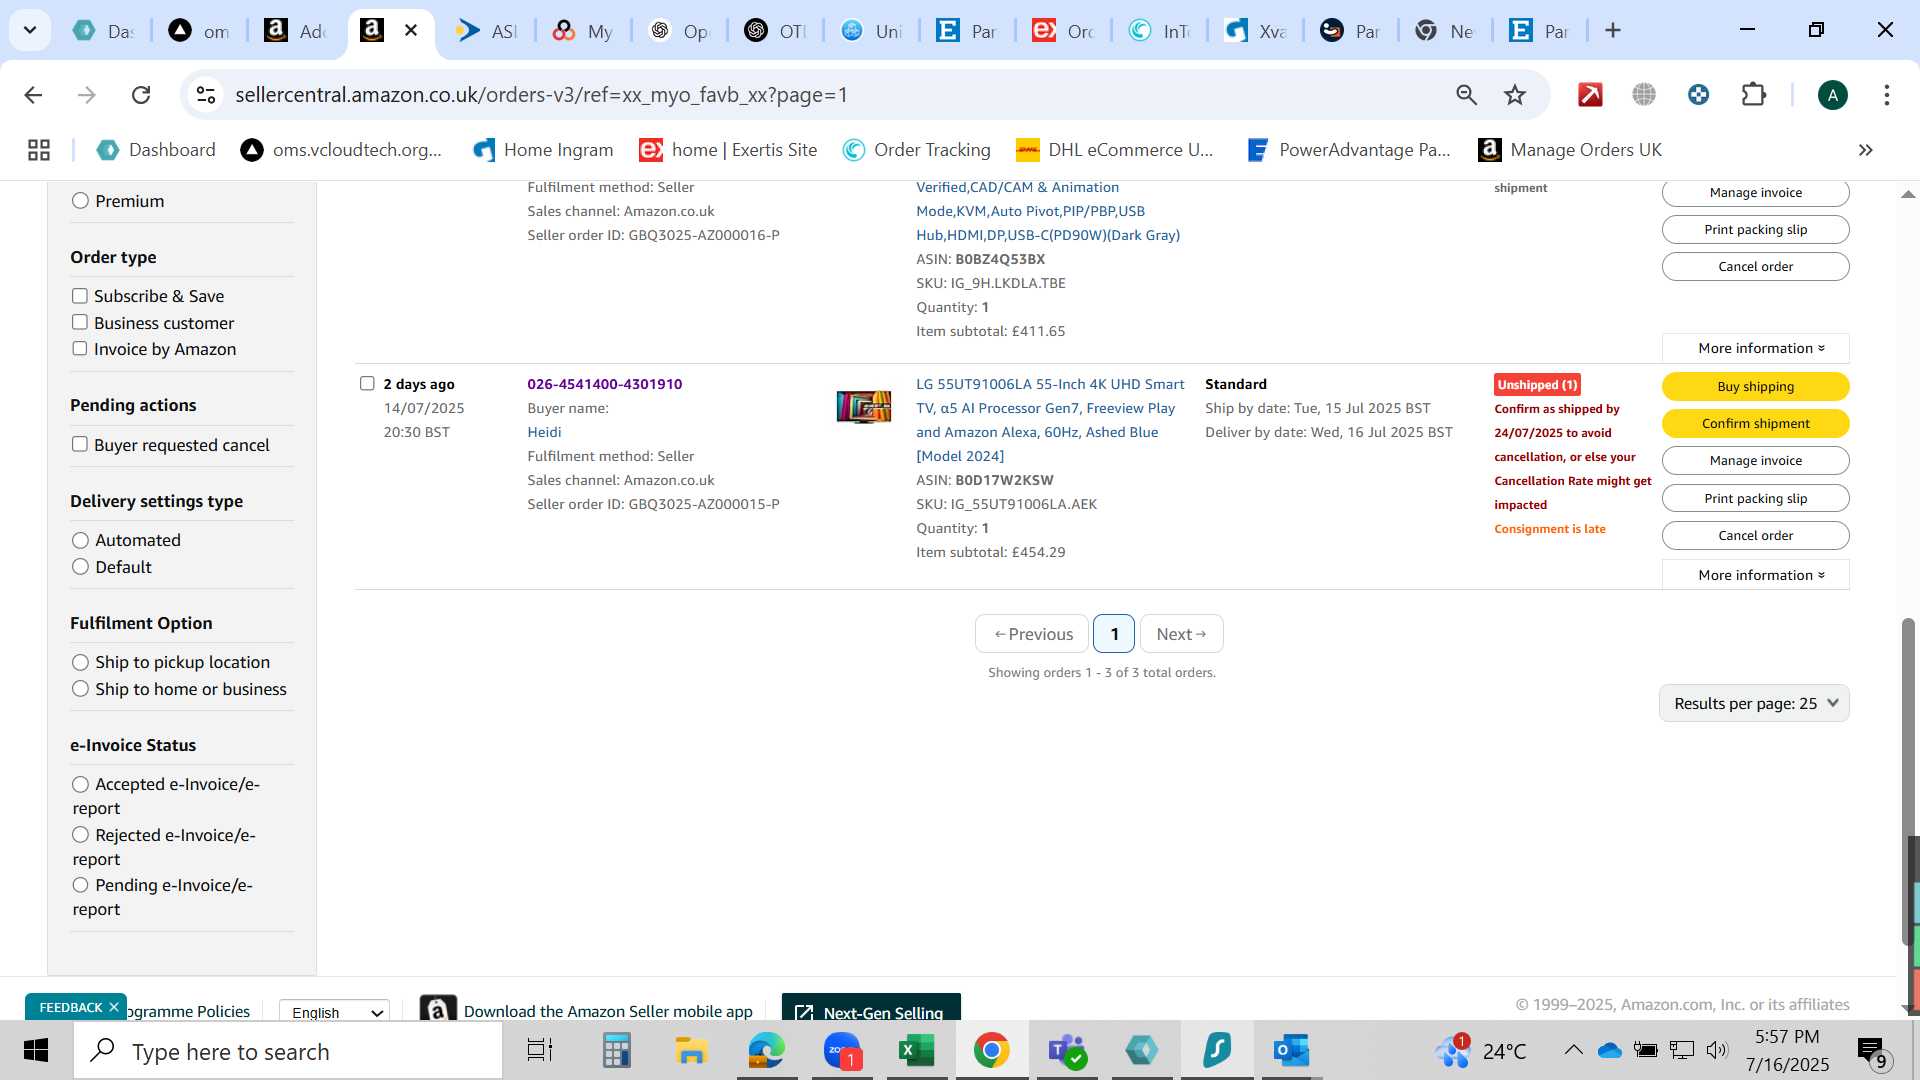Show hidden system tray icons
1920x1080 pixels.
point(1573,1050)
